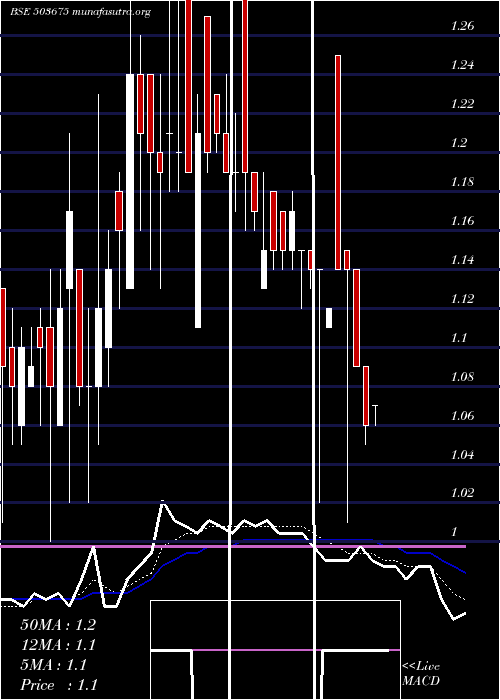The image size is (500, 700).
Task: Click the 1.2 price axis label
Action: [459, 143]
